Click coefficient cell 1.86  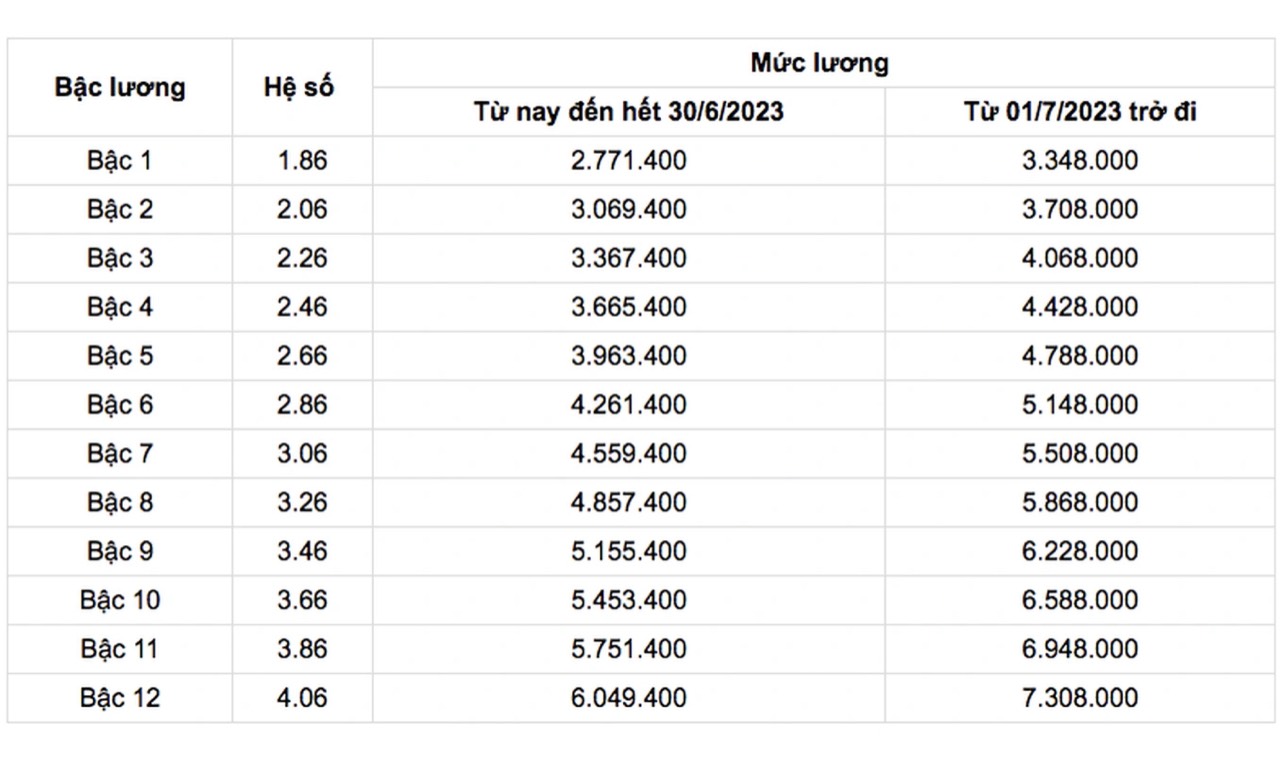point(302,160)
